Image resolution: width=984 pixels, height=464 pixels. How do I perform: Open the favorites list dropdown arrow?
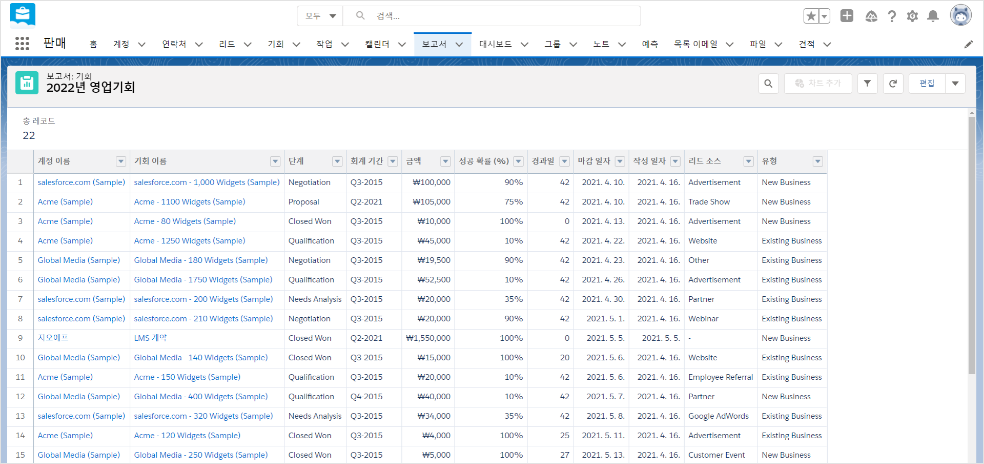coord(825,16)
